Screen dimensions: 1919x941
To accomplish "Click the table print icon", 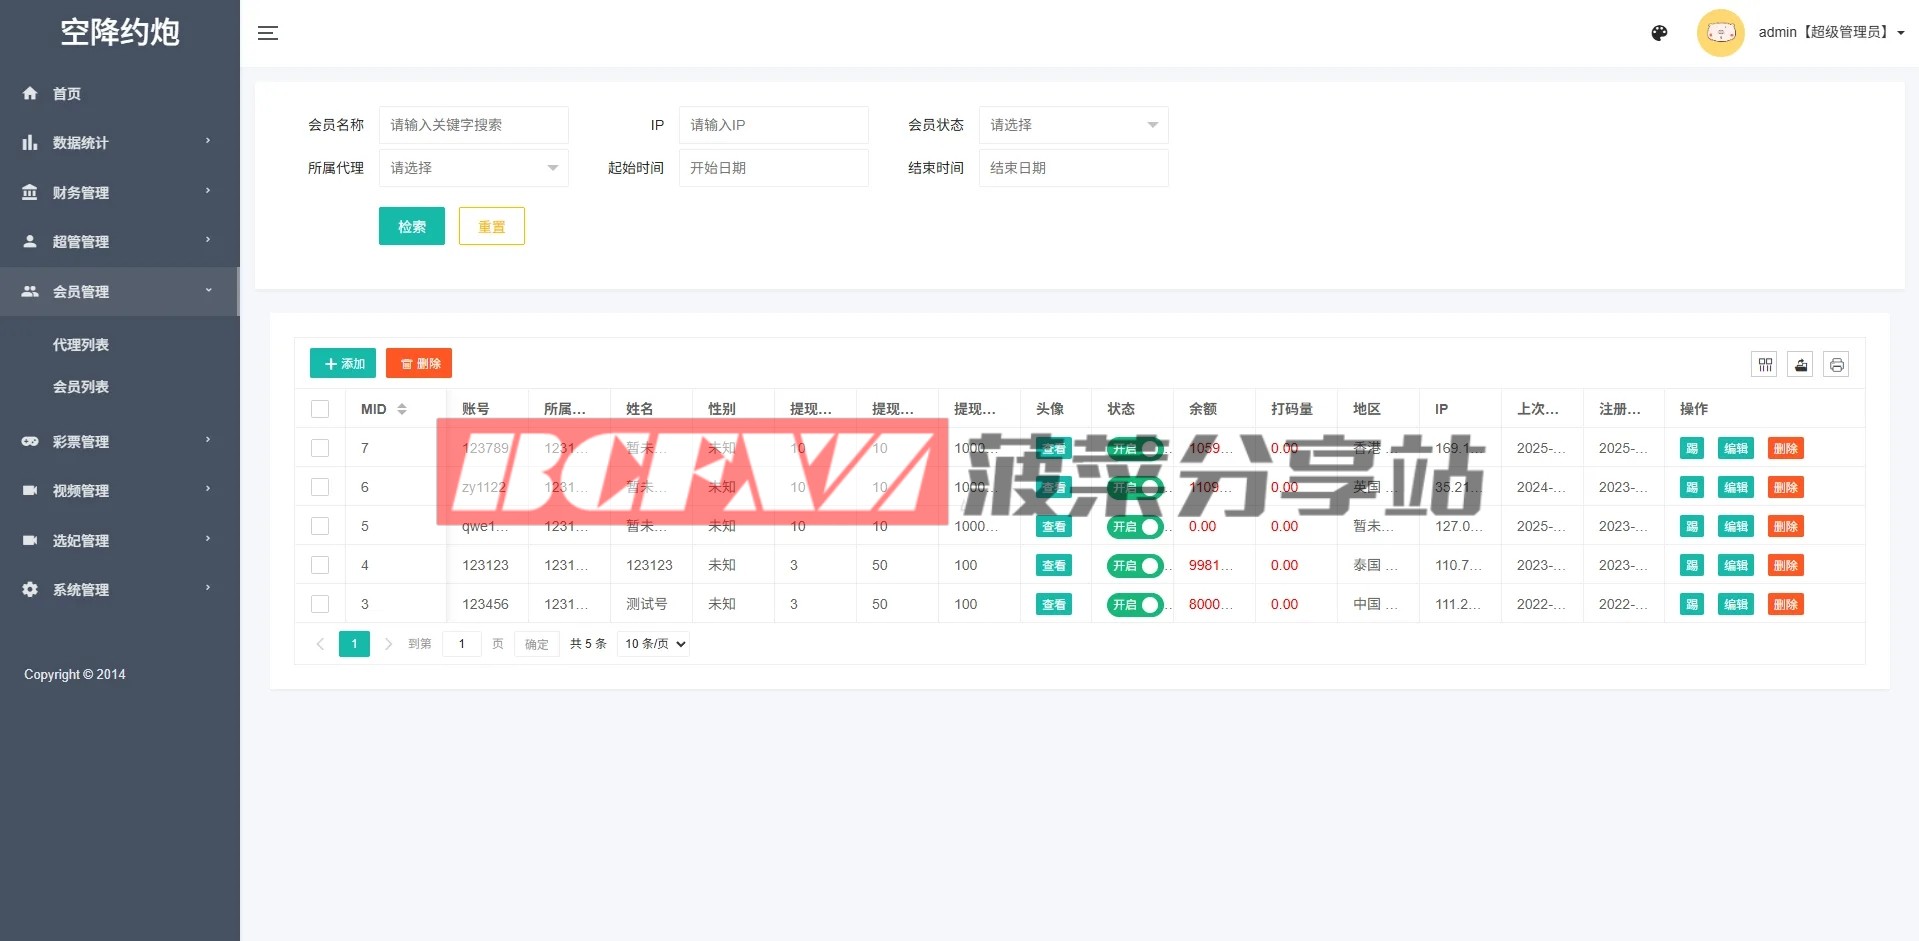I will 1836,364.
